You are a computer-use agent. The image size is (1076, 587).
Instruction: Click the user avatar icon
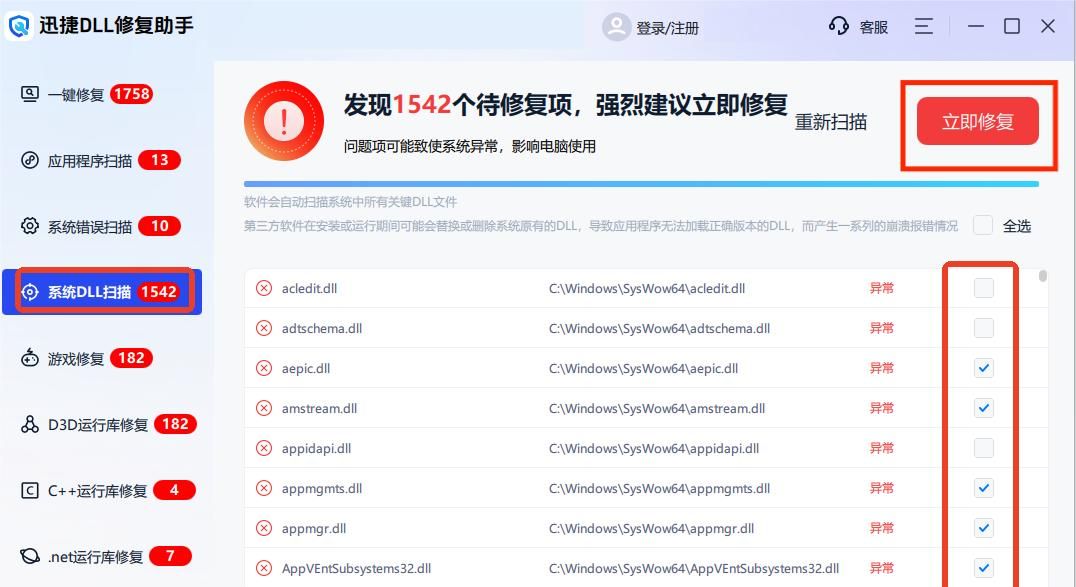point(616,27)
